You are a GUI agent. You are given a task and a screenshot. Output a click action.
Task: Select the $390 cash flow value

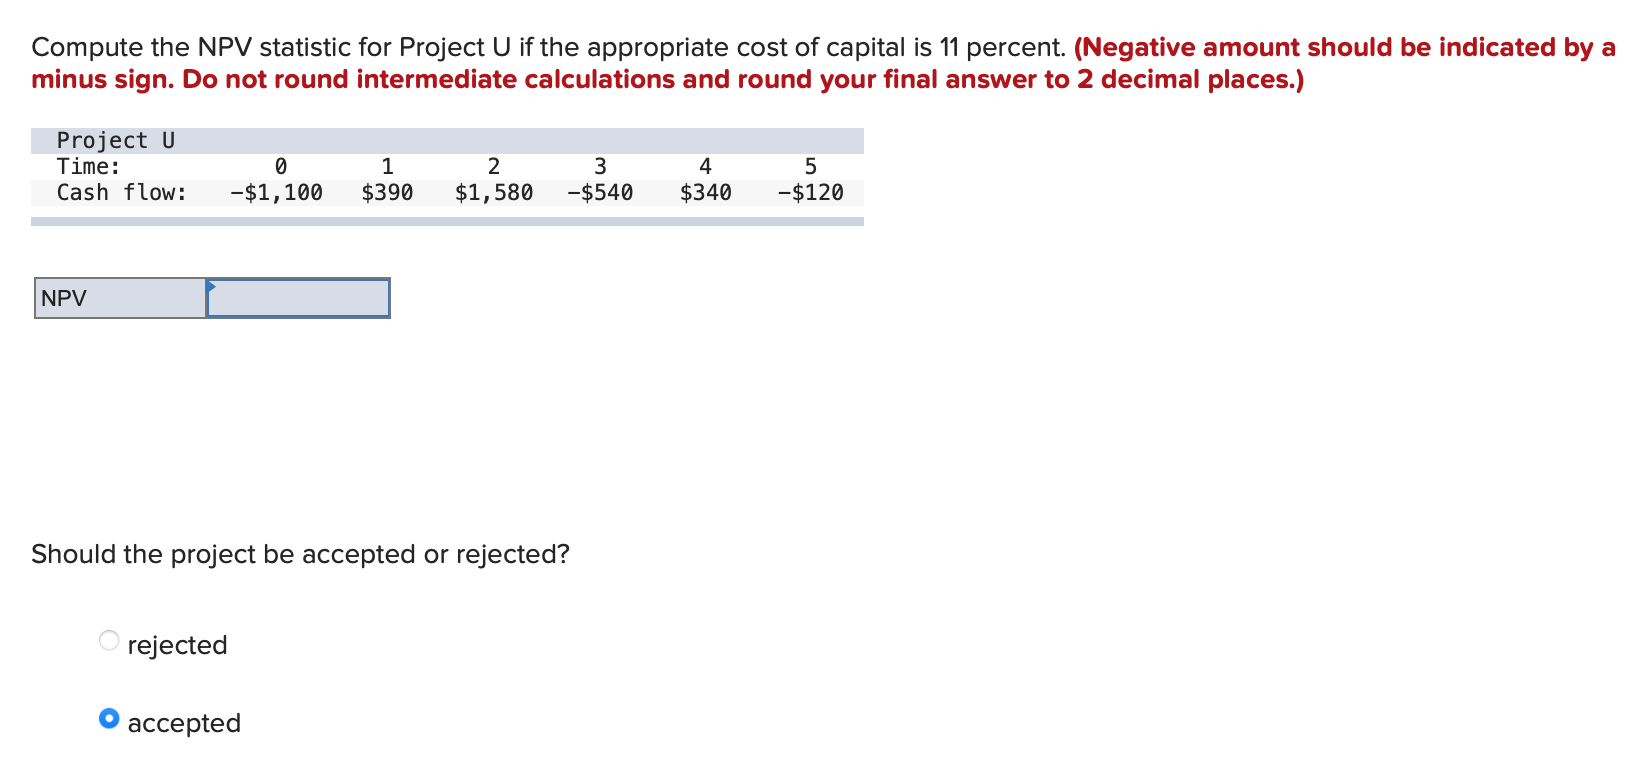[388, 192]
